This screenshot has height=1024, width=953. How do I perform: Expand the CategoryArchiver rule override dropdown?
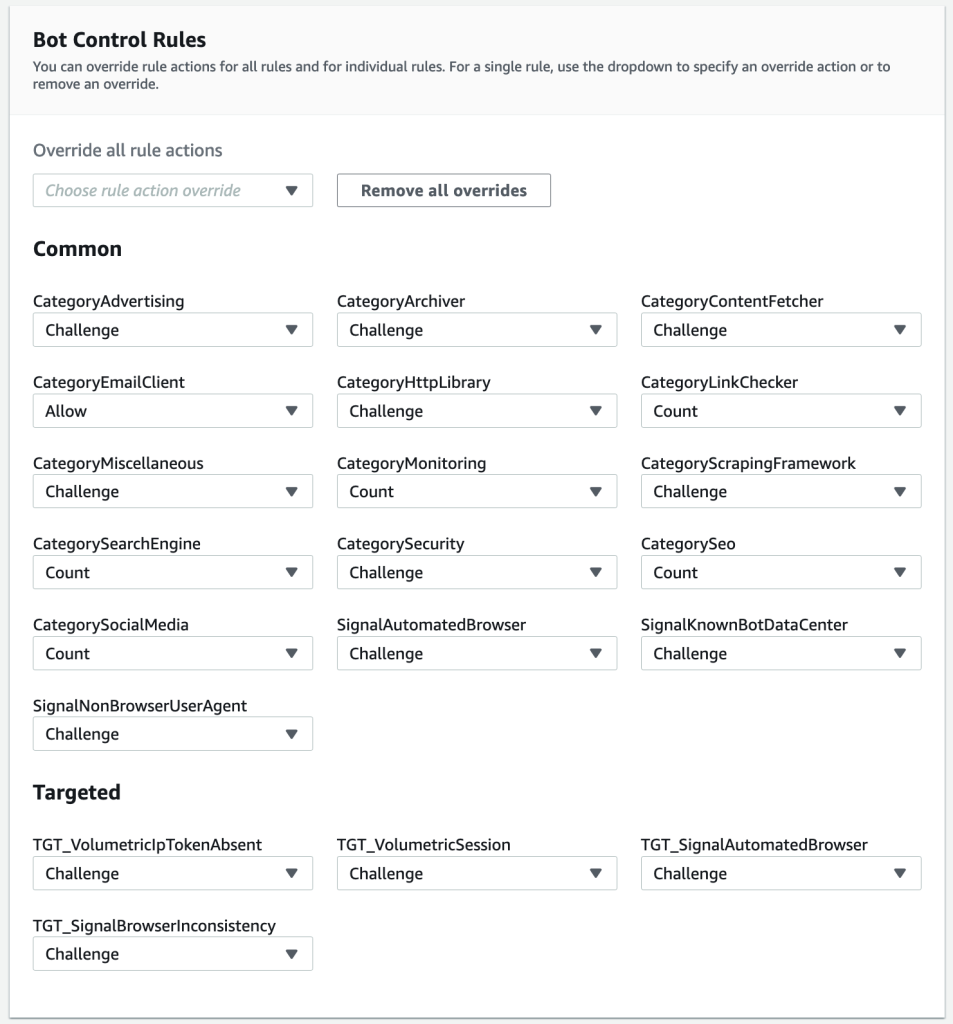pyautogui.click(x=477, y=330)
